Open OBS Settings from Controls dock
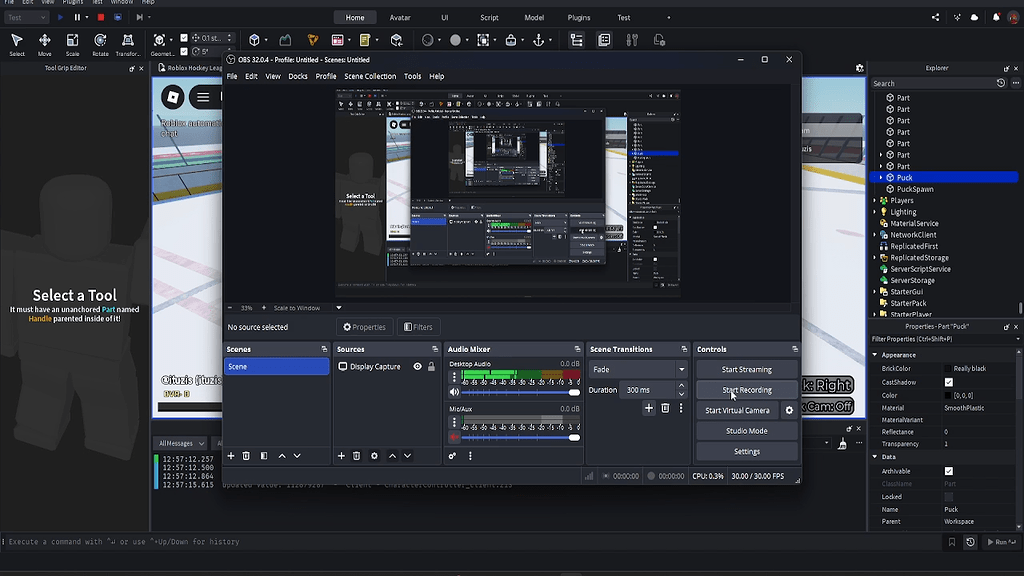 [x=746, y=451]
